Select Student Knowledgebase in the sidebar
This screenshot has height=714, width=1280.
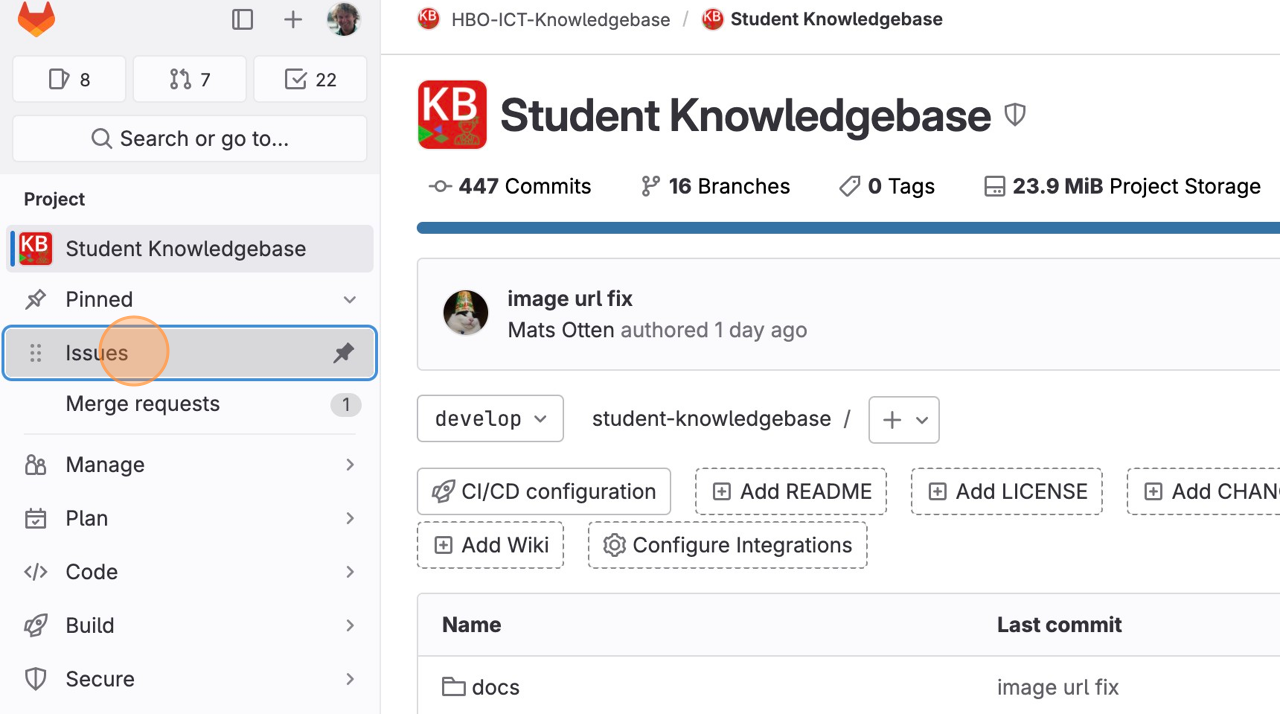(x=190, y=248)
